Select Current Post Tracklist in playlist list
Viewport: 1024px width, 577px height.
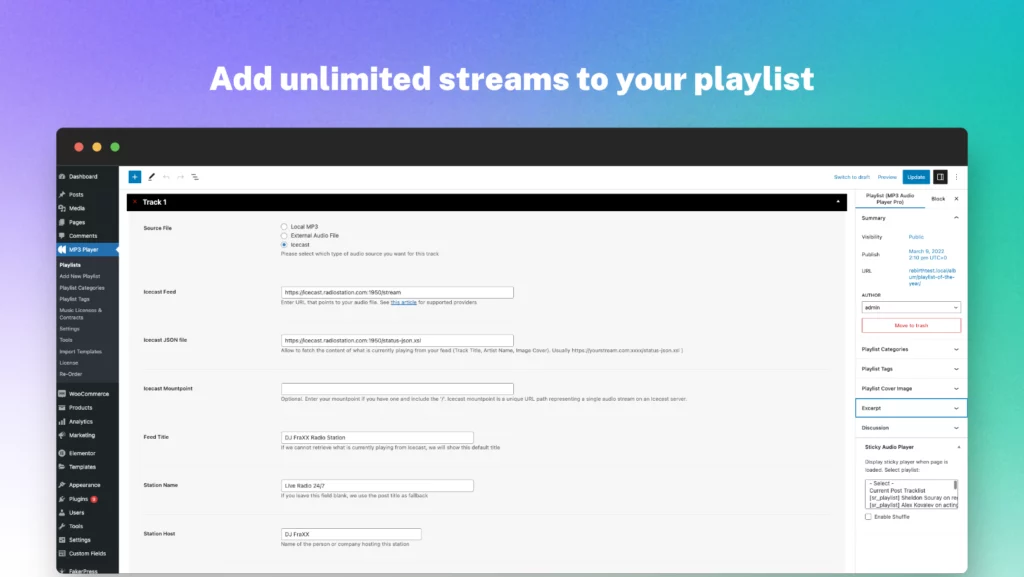(x=897, y=490)
